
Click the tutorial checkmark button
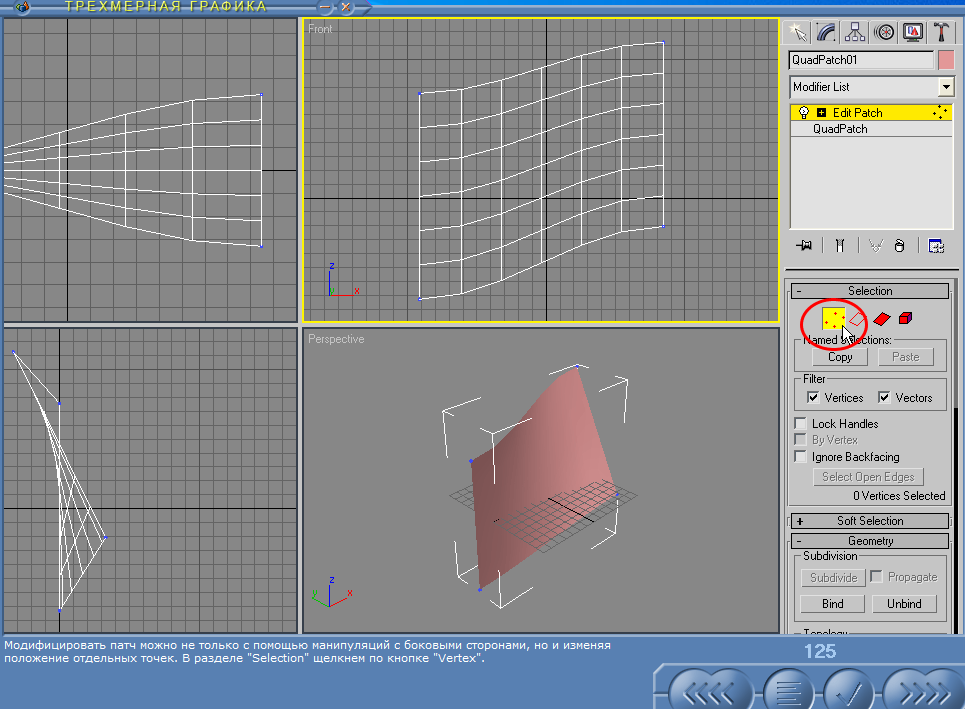(848, 693)
